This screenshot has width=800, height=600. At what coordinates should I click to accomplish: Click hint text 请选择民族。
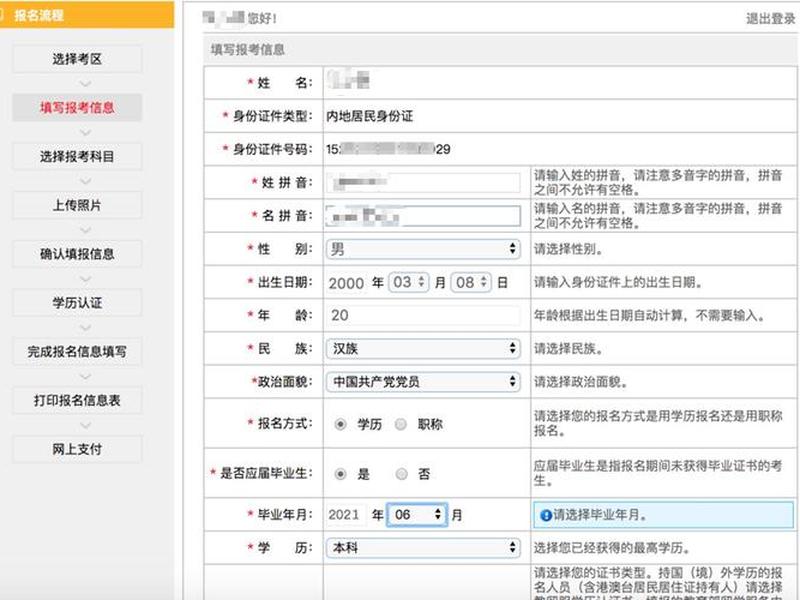(569, 349)
